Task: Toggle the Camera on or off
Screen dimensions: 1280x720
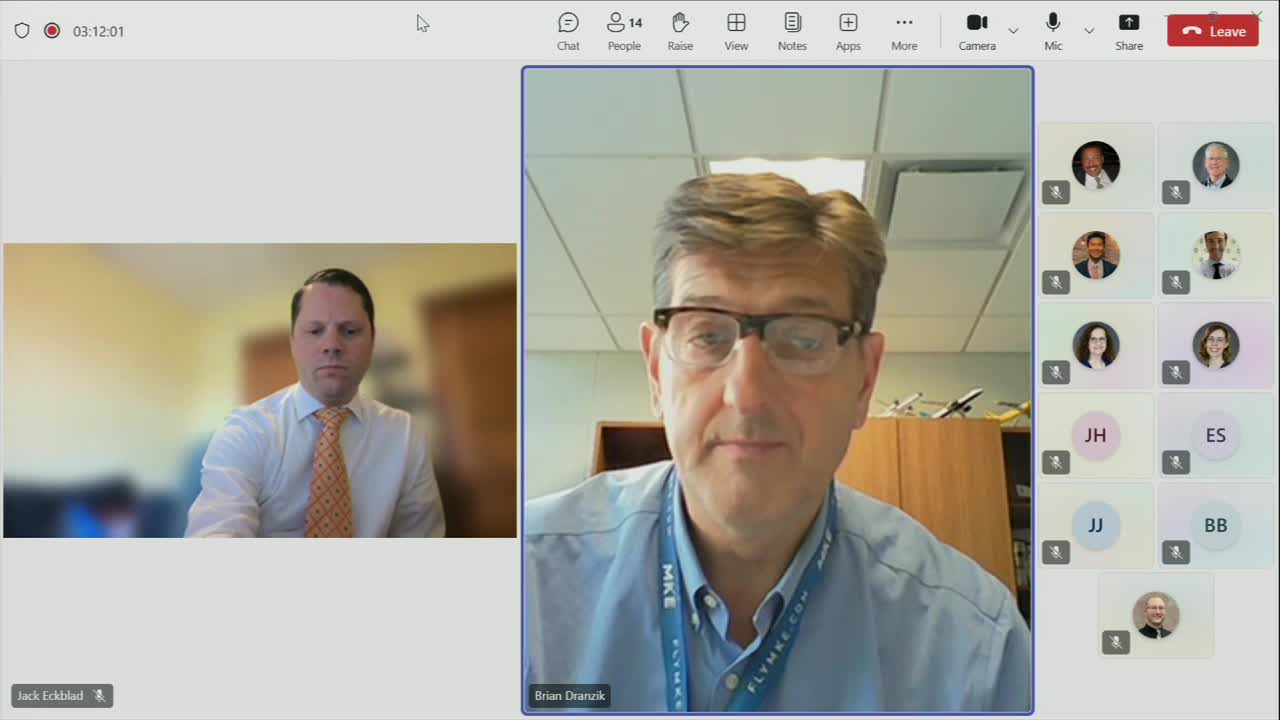Action: 977,31
